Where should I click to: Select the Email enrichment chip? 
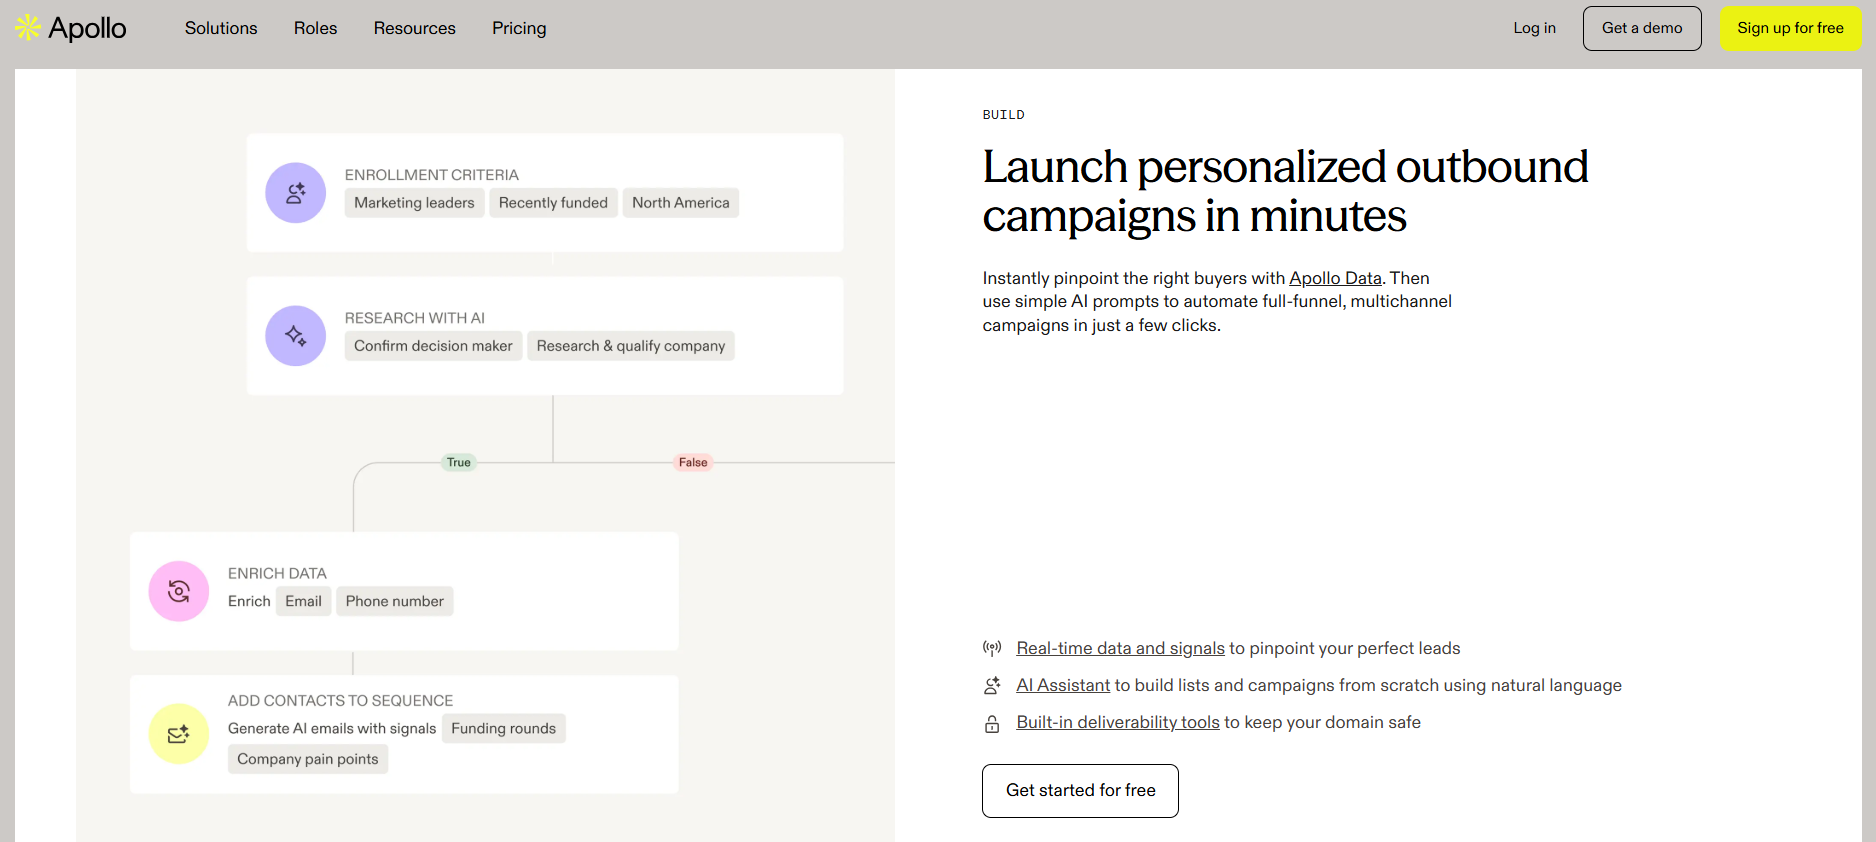303,601
